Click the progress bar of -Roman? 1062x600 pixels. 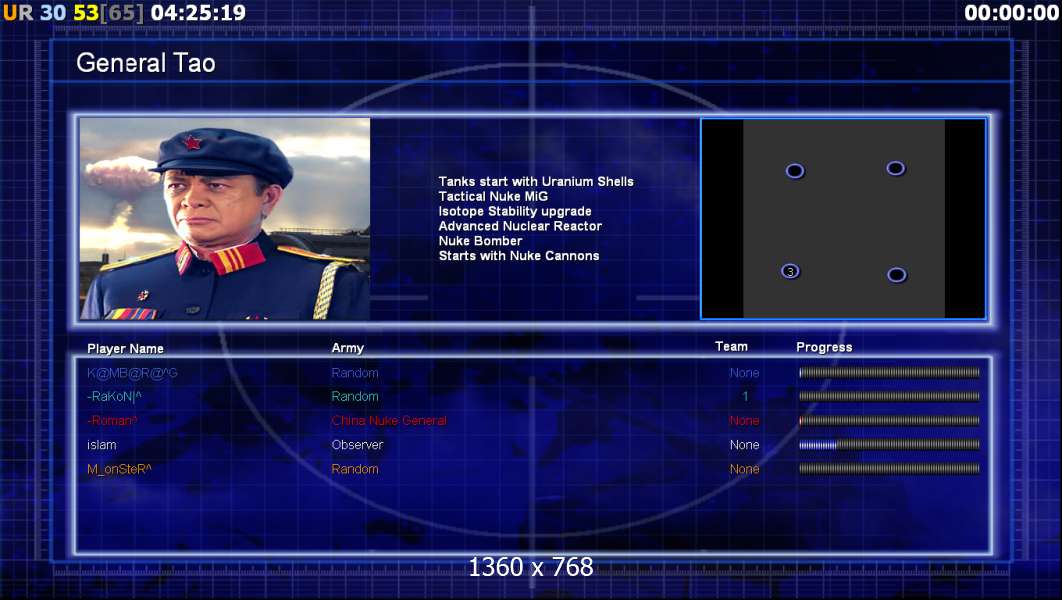pos(889,421)
